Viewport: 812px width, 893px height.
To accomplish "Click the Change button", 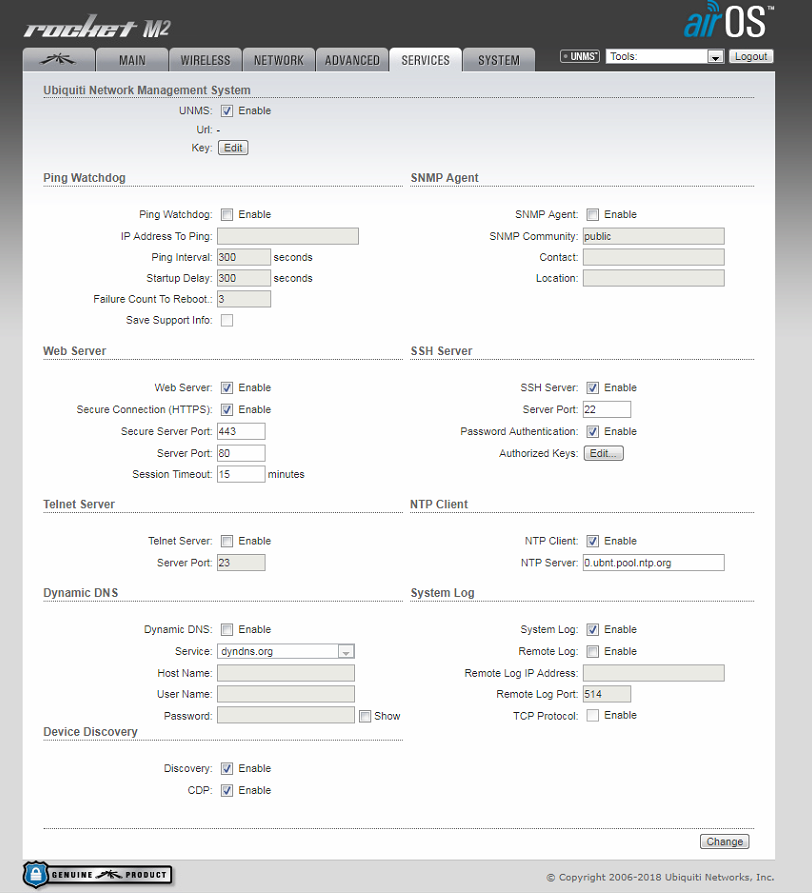I will (x=725, y=842).
